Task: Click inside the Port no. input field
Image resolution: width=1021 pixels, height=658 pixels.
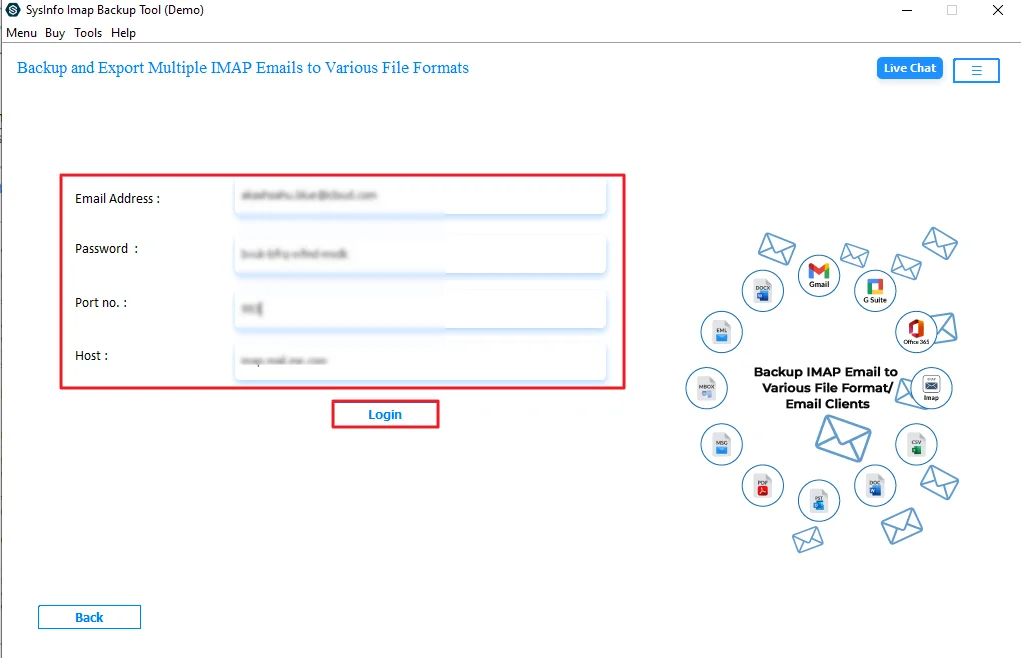Action: tap(420, 309)
